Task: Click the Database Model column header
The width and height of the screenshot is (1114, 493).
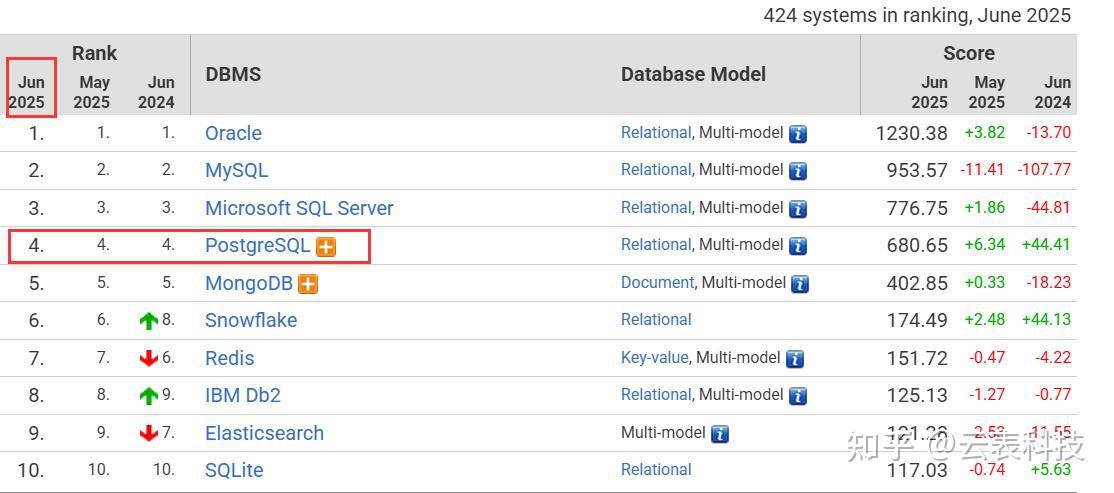Action: [x=693, y=75]
